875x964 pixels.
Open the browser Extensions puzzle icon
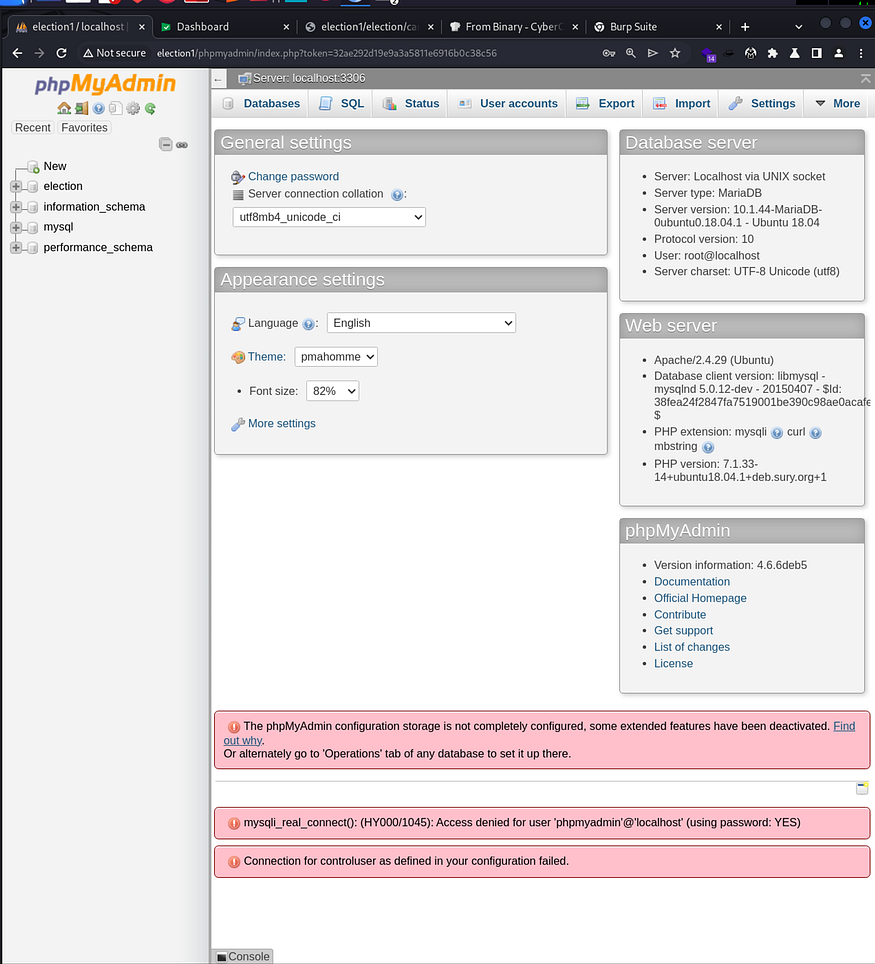tap(773, 53)
